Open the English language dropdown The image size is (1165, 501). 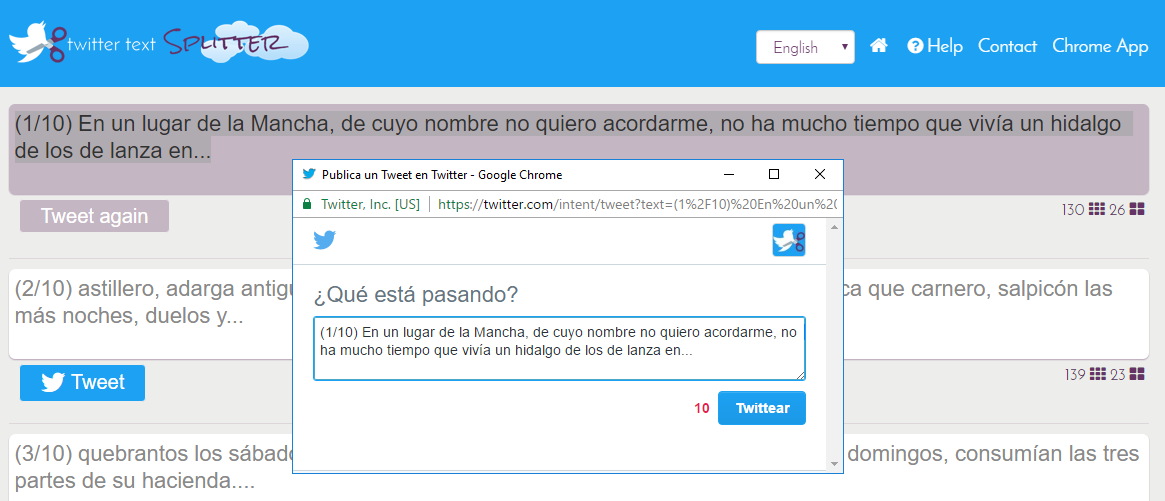click(x=805, y=47)
